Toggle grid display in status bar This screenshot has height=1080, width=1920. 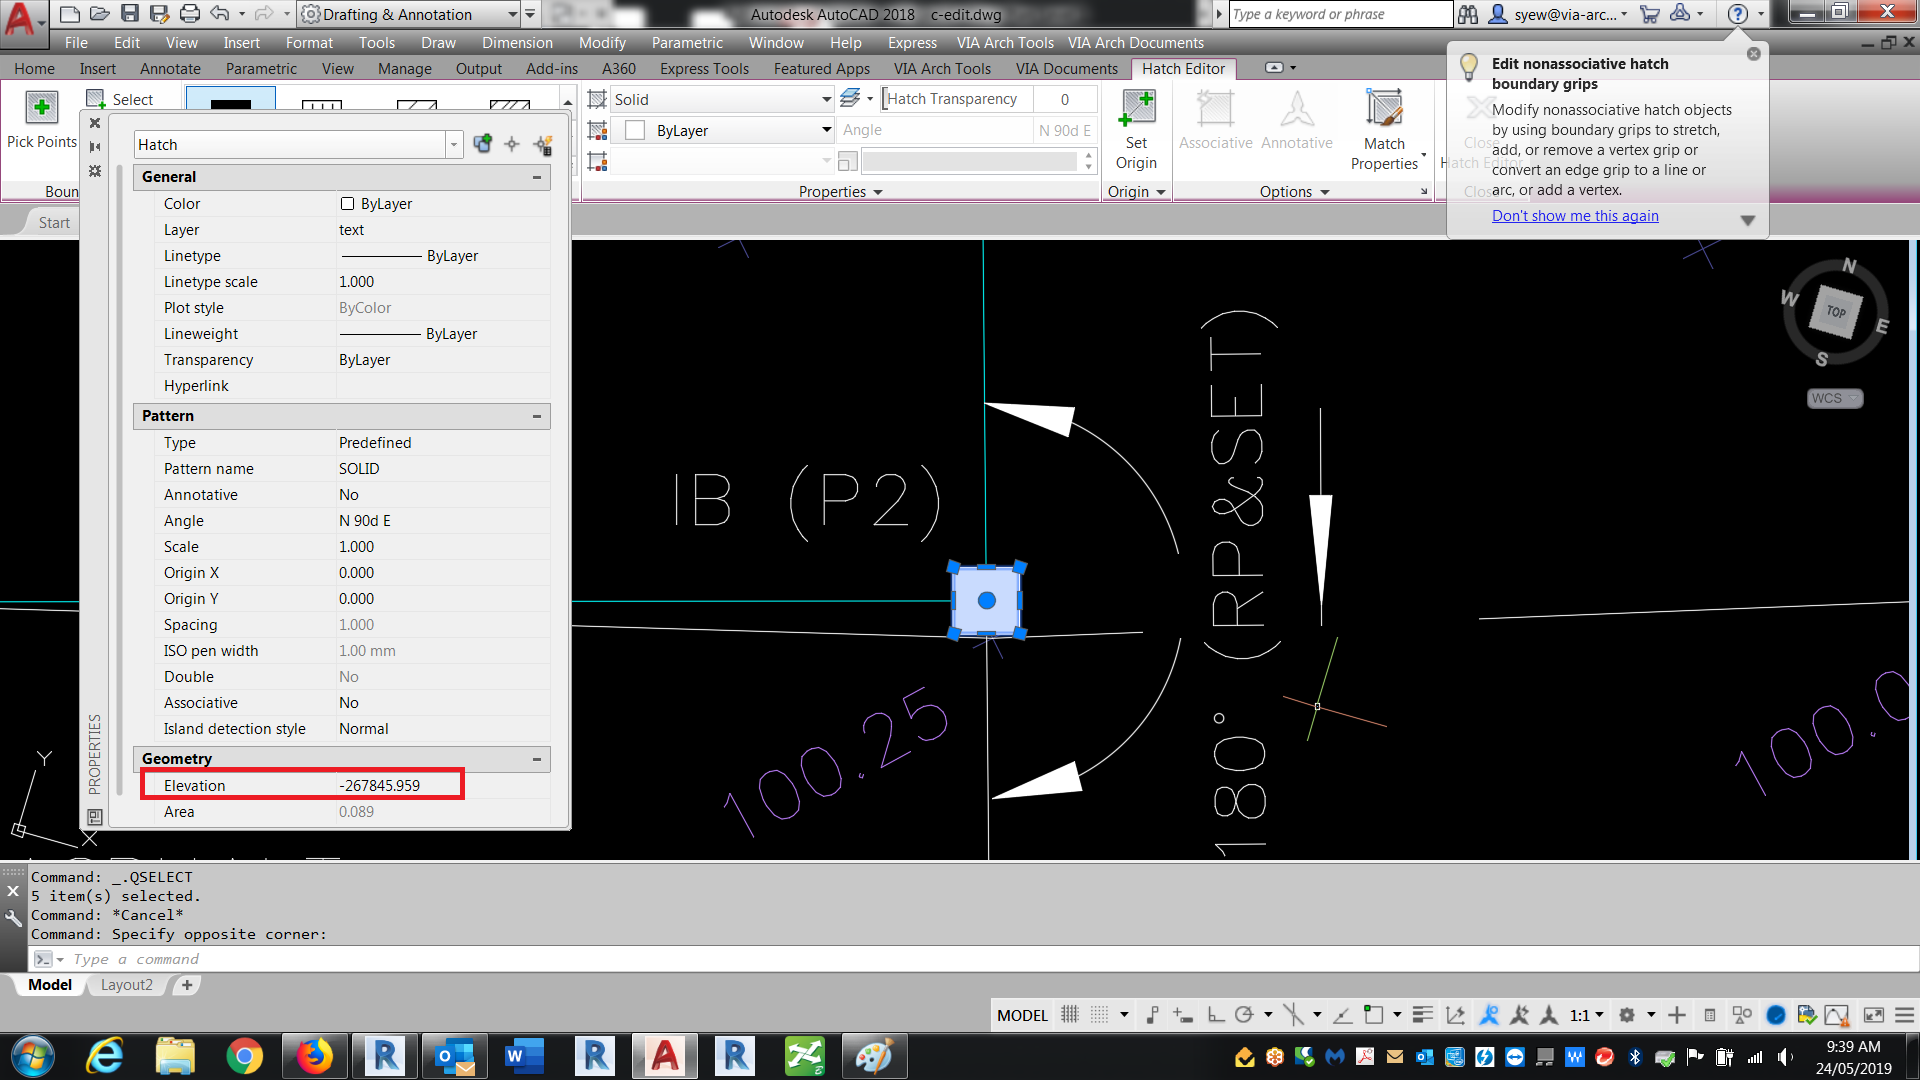[1069, 1015]
